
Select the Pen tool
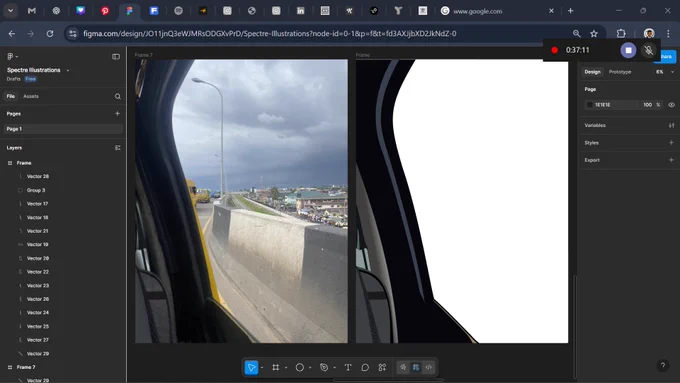coord(324,367)
